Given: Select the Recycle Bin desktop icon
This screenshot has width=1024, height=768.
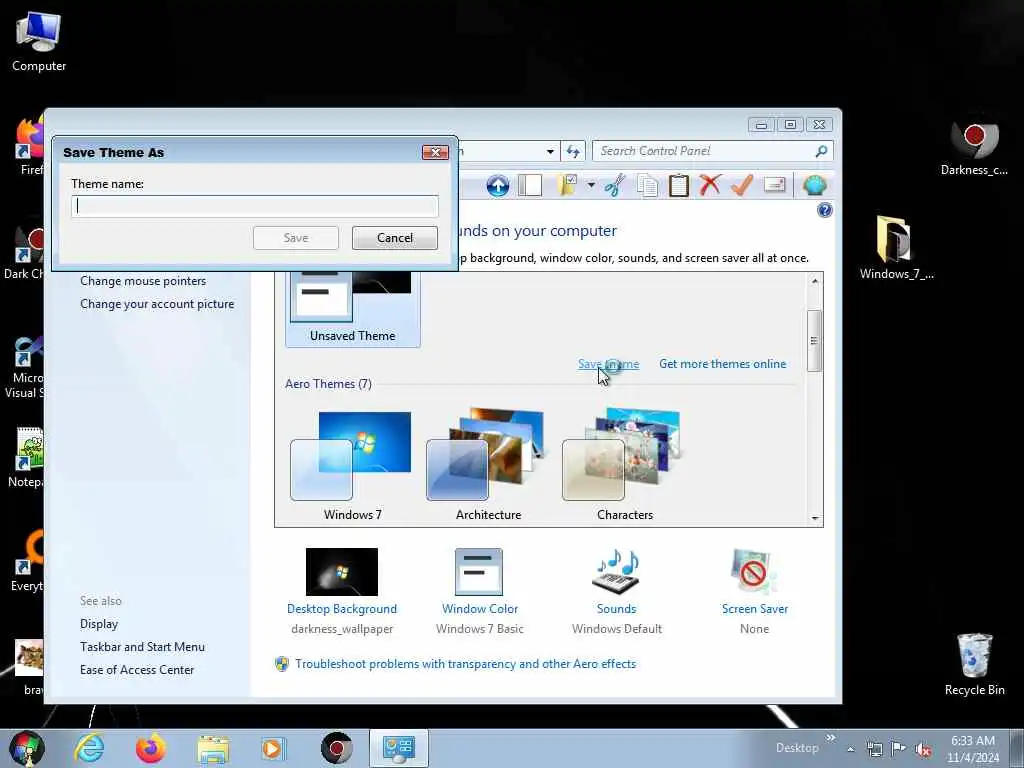Looking at the screenshot, I should [x=974, y=664].
